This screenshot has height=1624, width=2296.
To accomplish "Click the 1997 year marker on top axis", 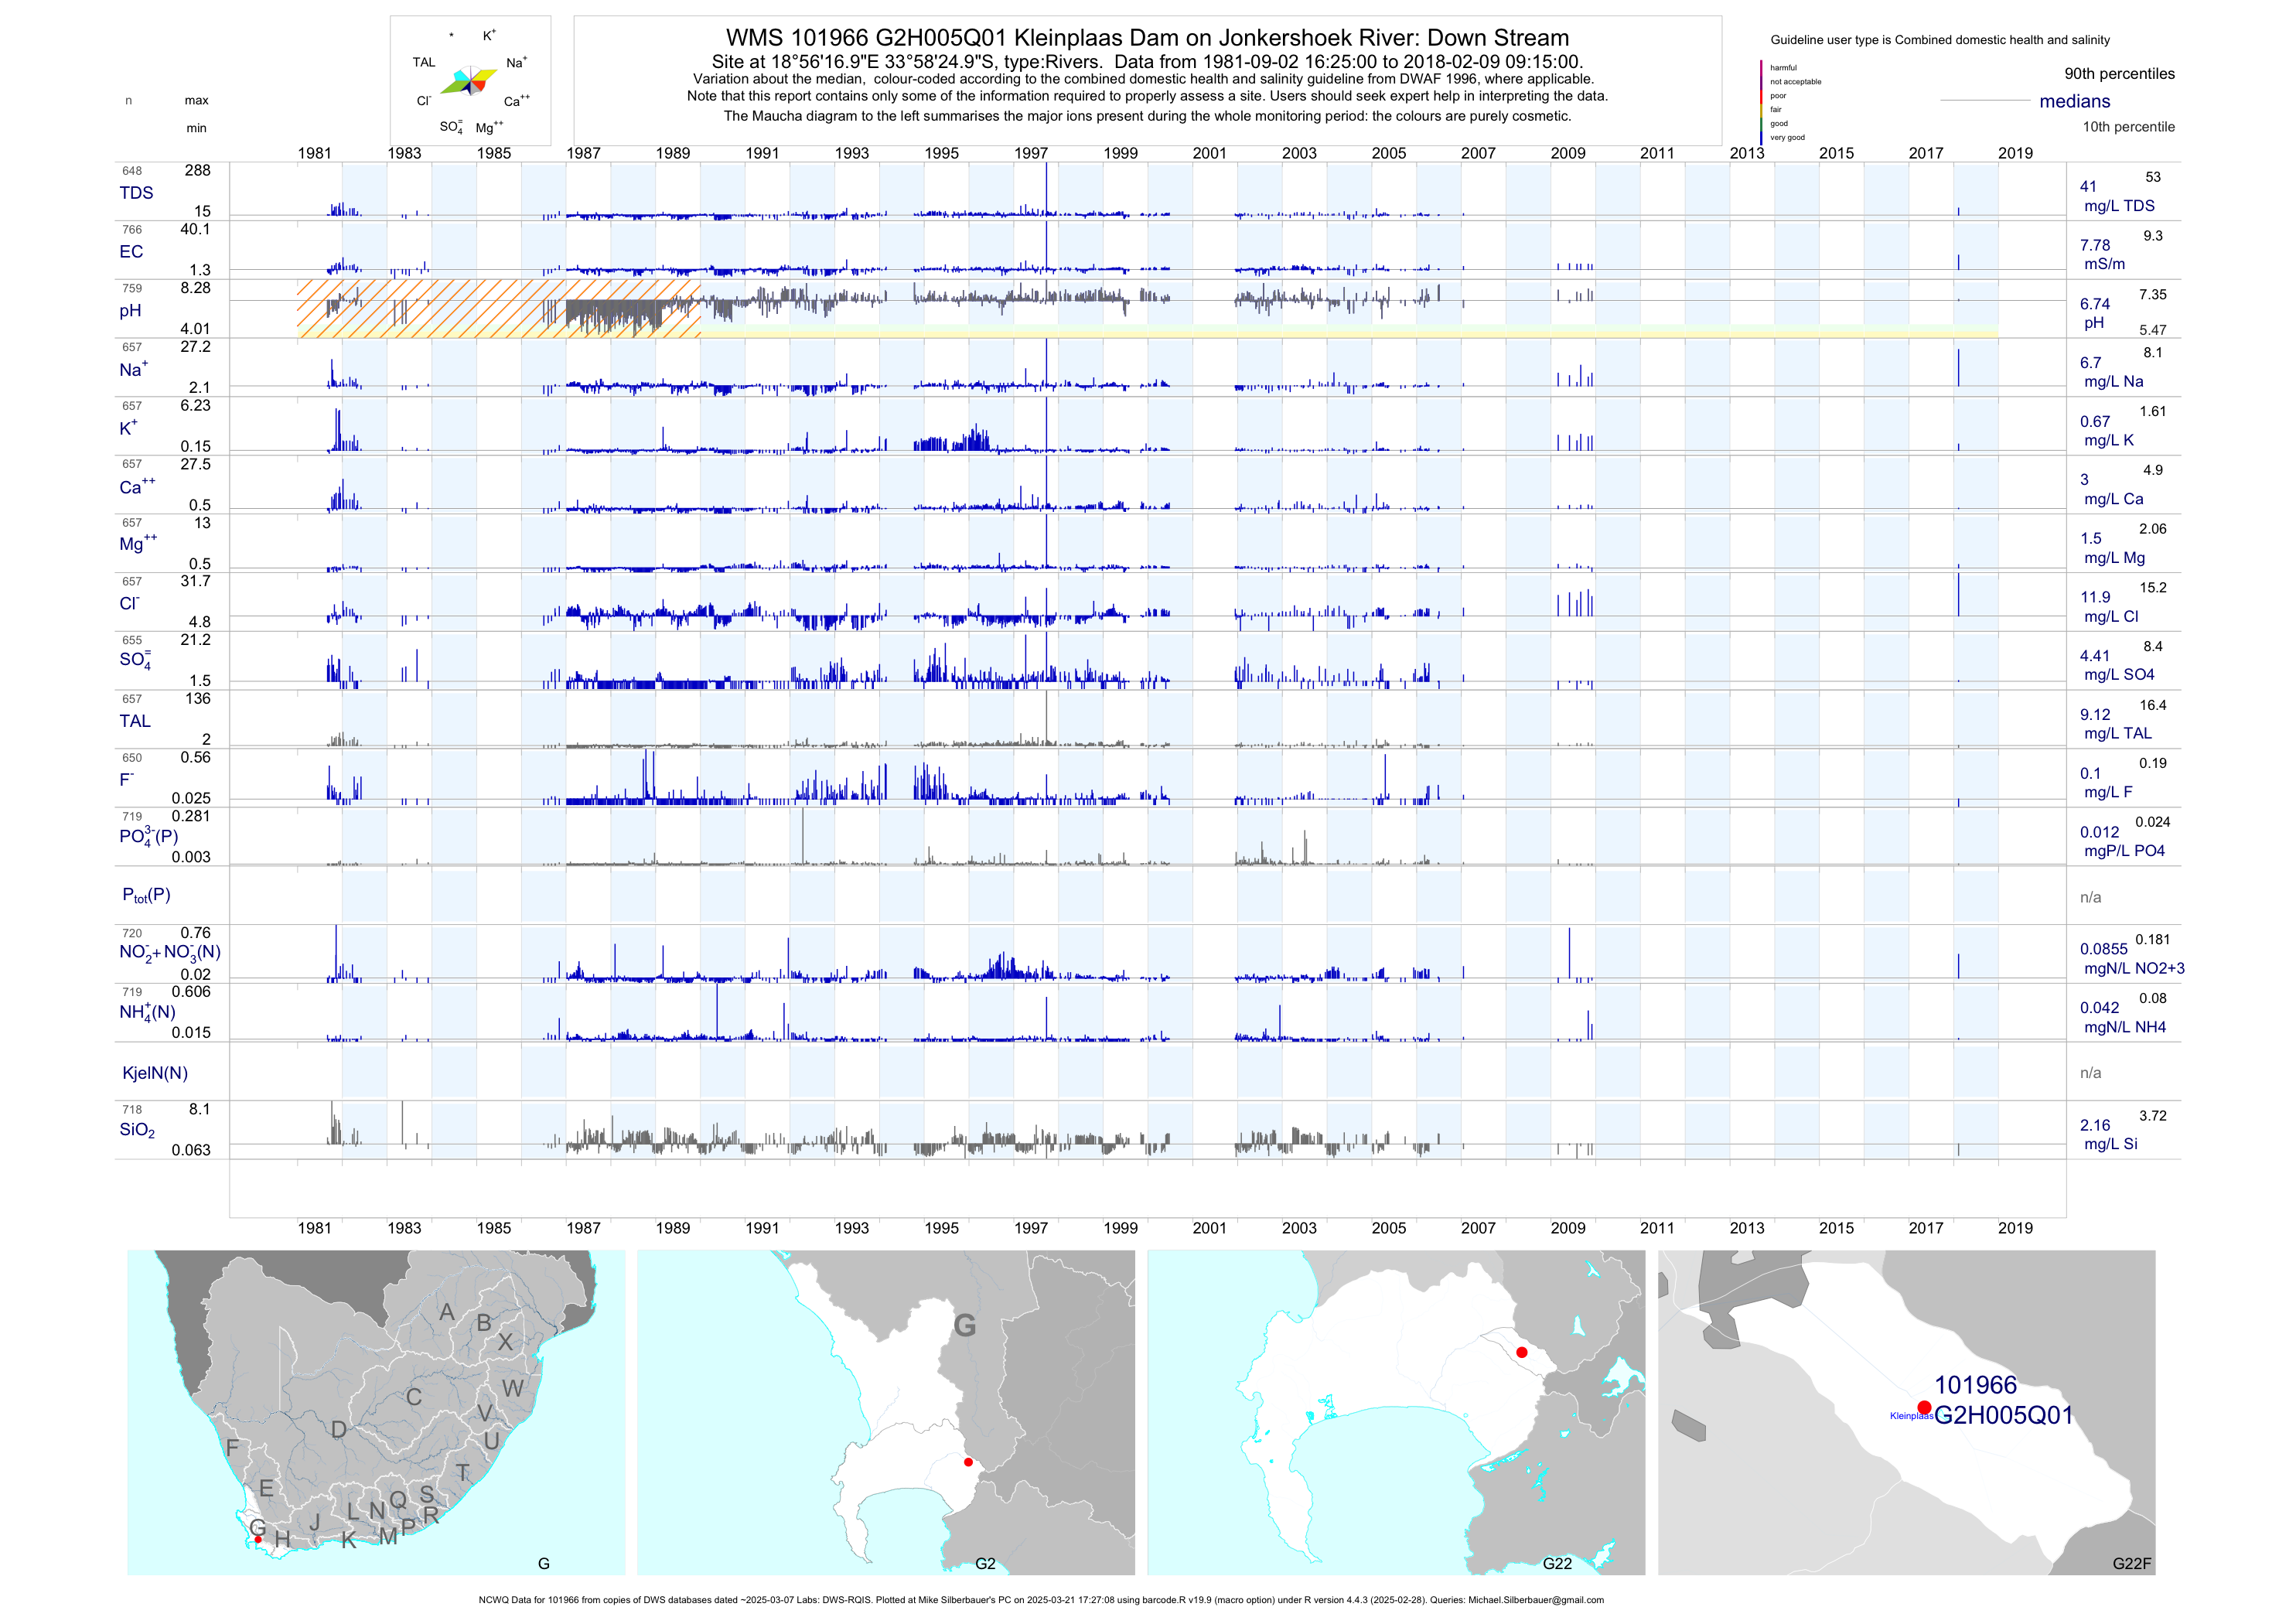I will click(1031, 153).
